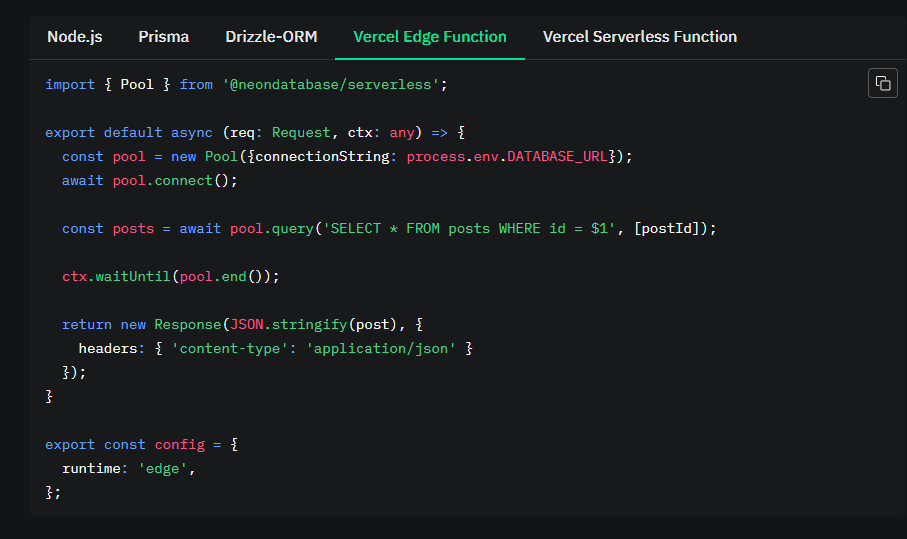The width and height of the screenshot is (907, 539).
Task: Click 'ctx: any' parameter in function signature
Action: coord(381,132)
